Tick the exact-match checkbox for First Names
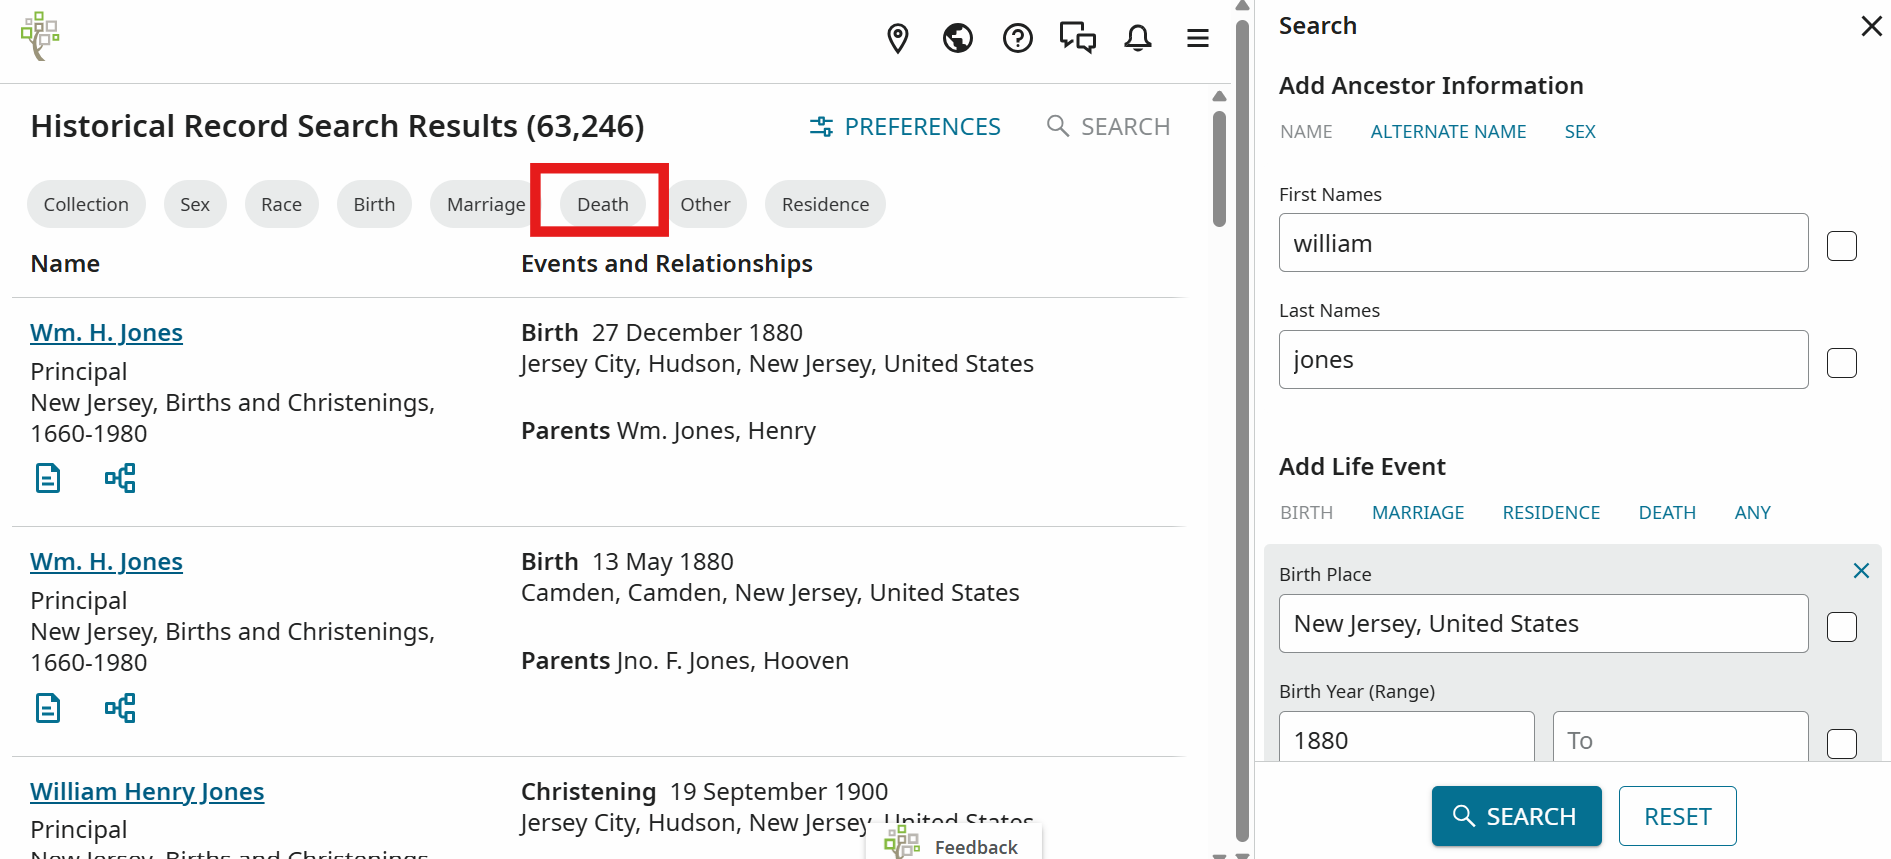Image resolution: width=1891 pixels, height=859 pixels. pos(1841,246)
